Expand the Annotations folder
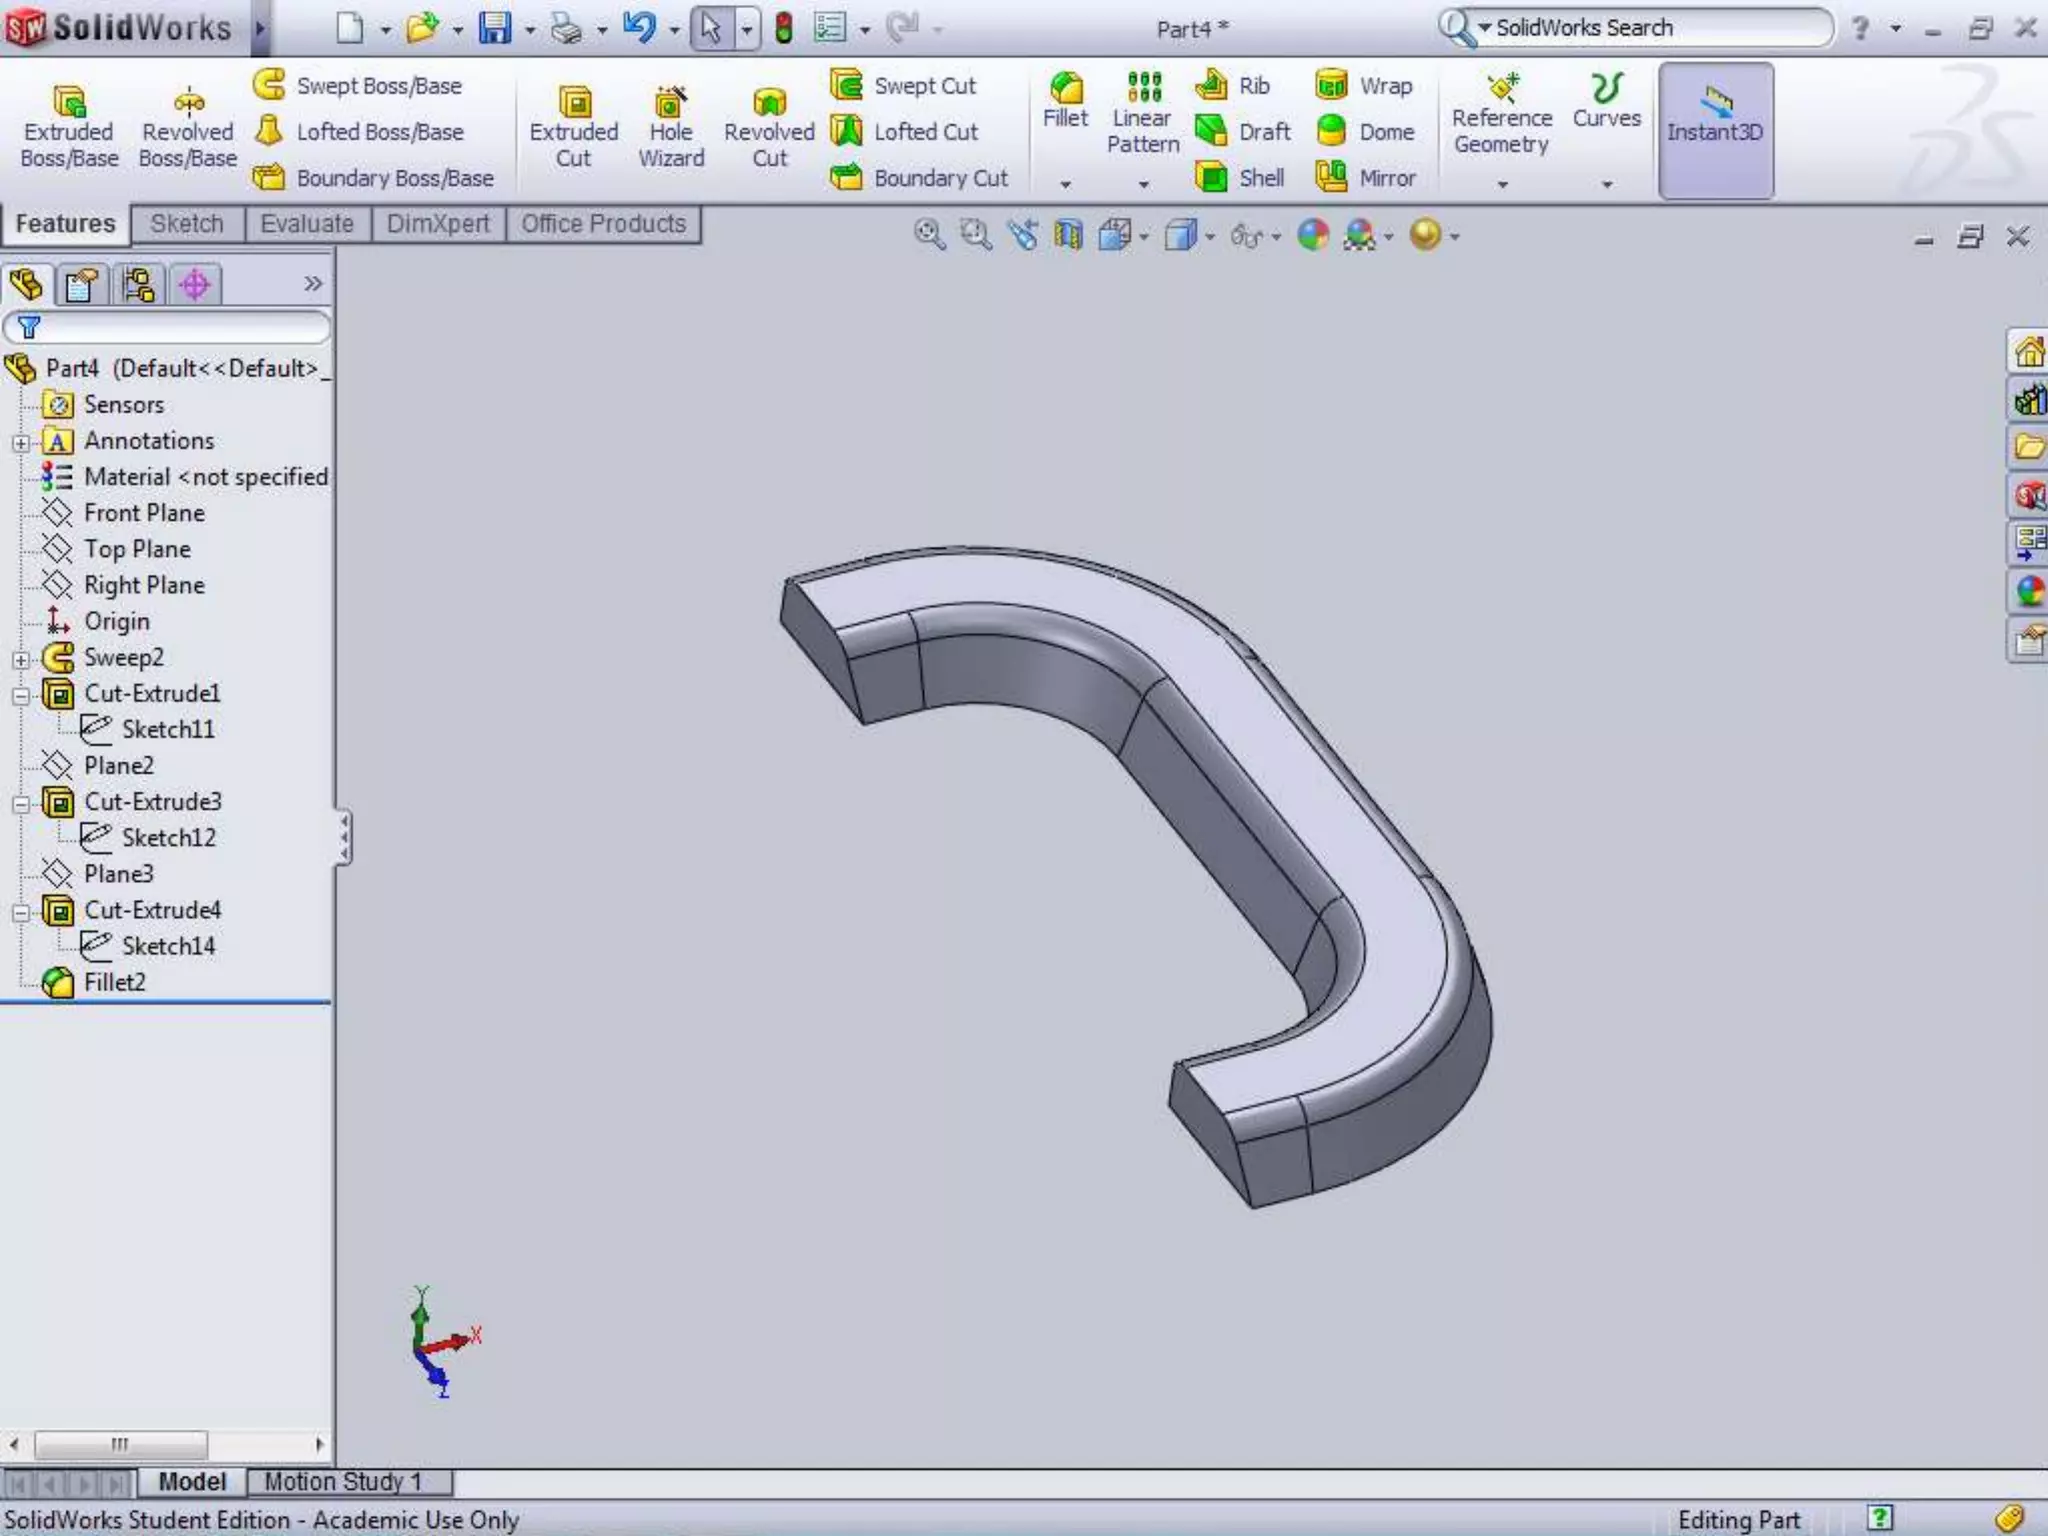2048x1536 pixels. point(21,442)
